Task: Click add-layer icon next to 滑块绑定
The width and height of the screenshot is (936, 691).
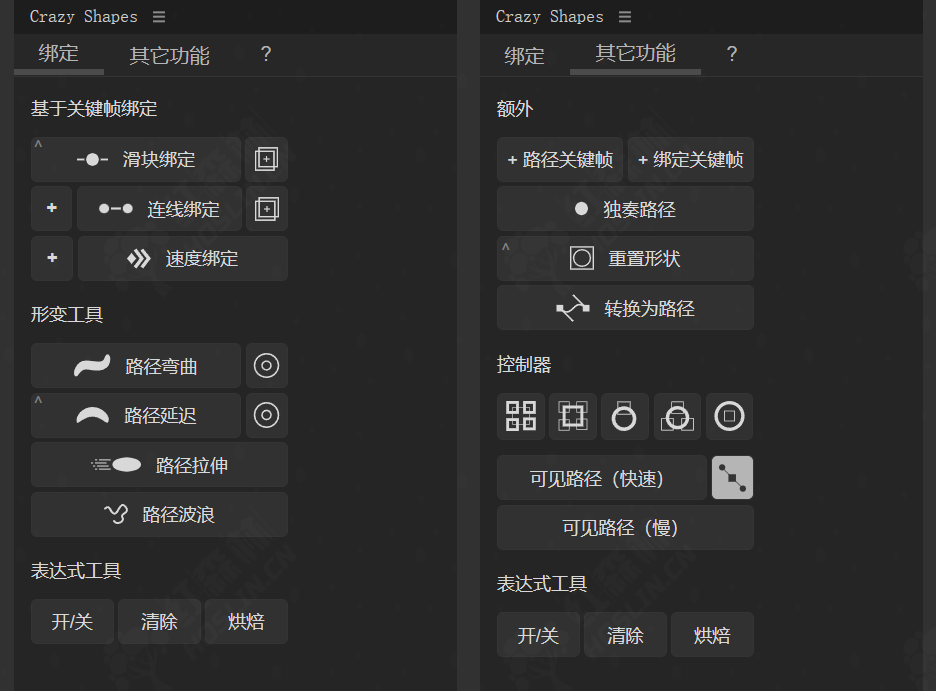Action: click(266, 159)
